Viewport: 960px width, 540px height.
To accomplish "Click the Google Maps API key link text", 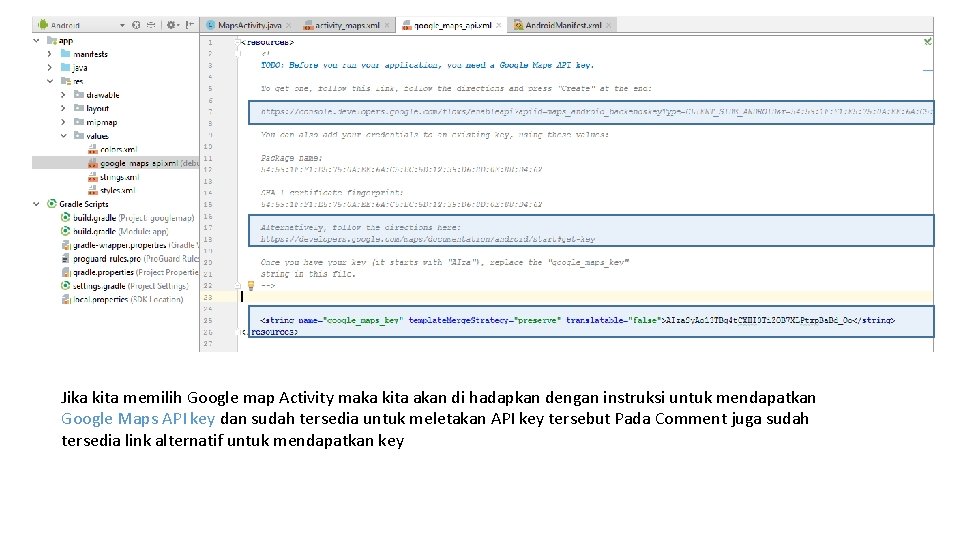I will click(138, 419).
